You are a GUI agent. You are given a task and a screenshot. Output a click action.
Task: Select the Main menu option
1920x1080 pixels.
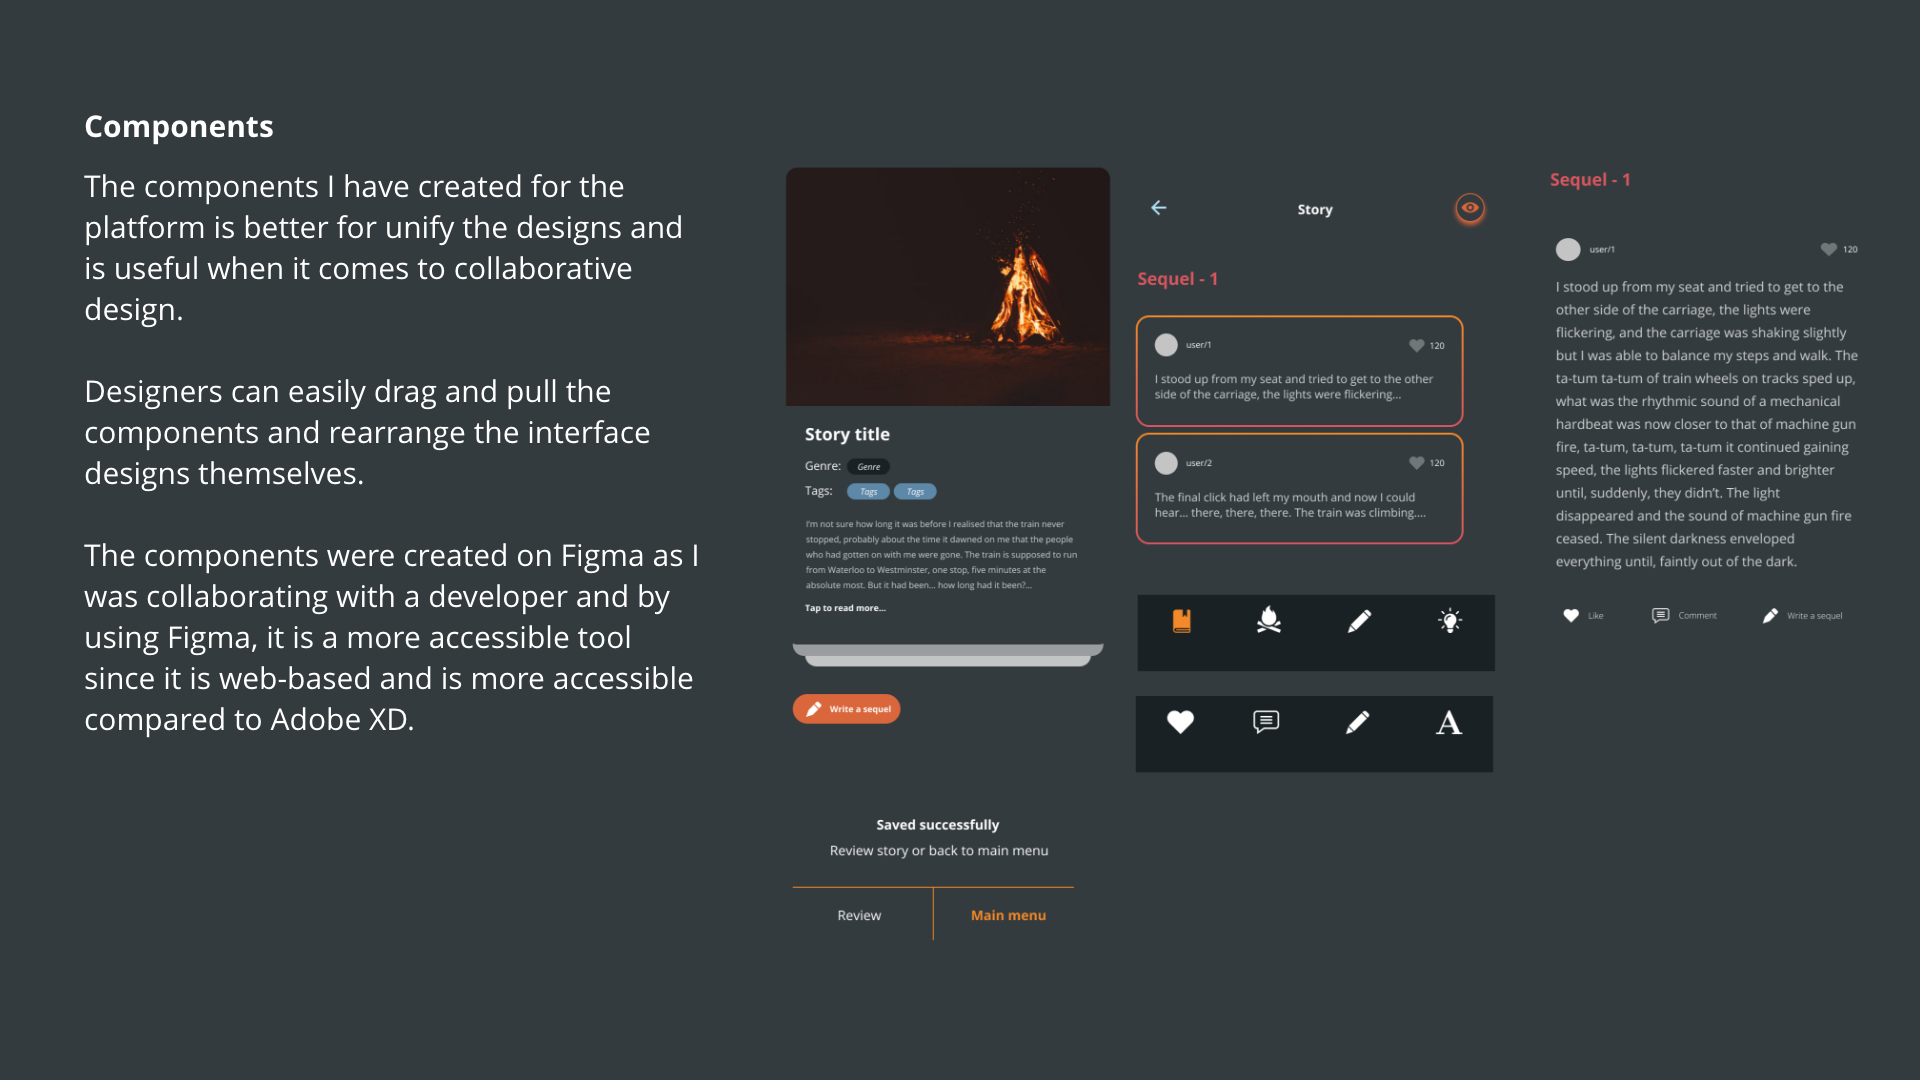pyautogui.click(x=1008, y=915)
